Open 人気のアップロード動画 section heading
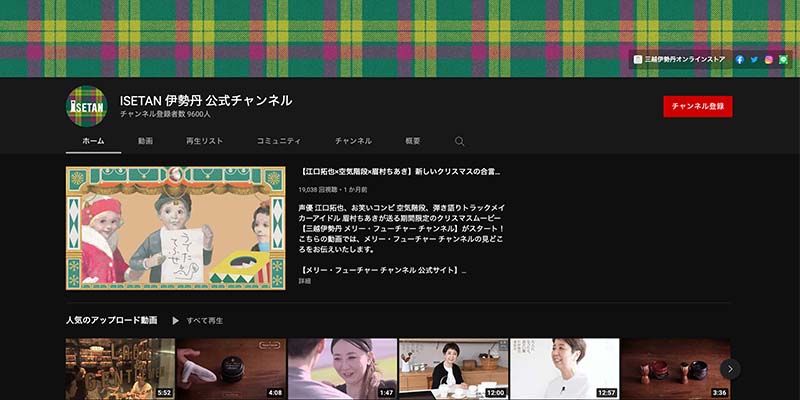The height and width of the screenshot is (400, 800). [111, 320]
